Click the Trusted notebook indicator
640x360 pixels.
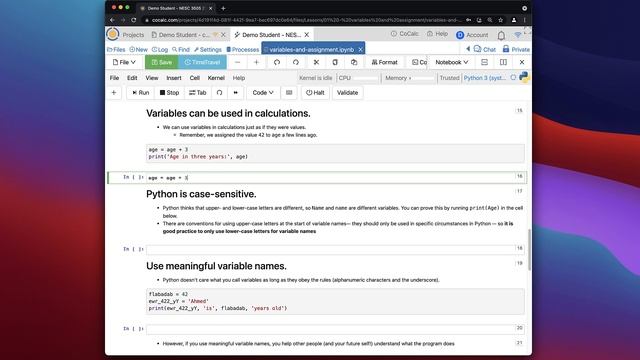[449, 78]
